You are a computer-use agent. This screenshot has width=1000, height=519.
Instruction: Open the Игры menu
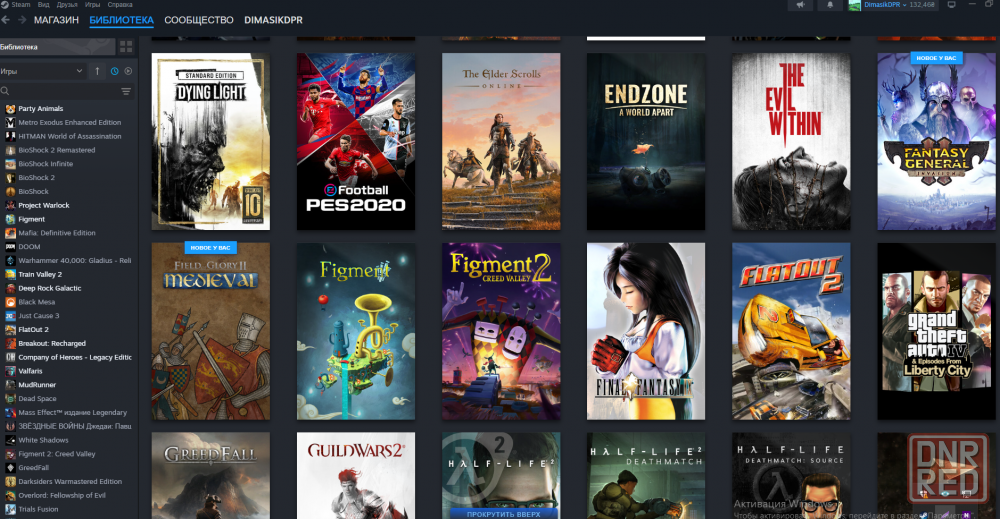(x=92, y=4)
